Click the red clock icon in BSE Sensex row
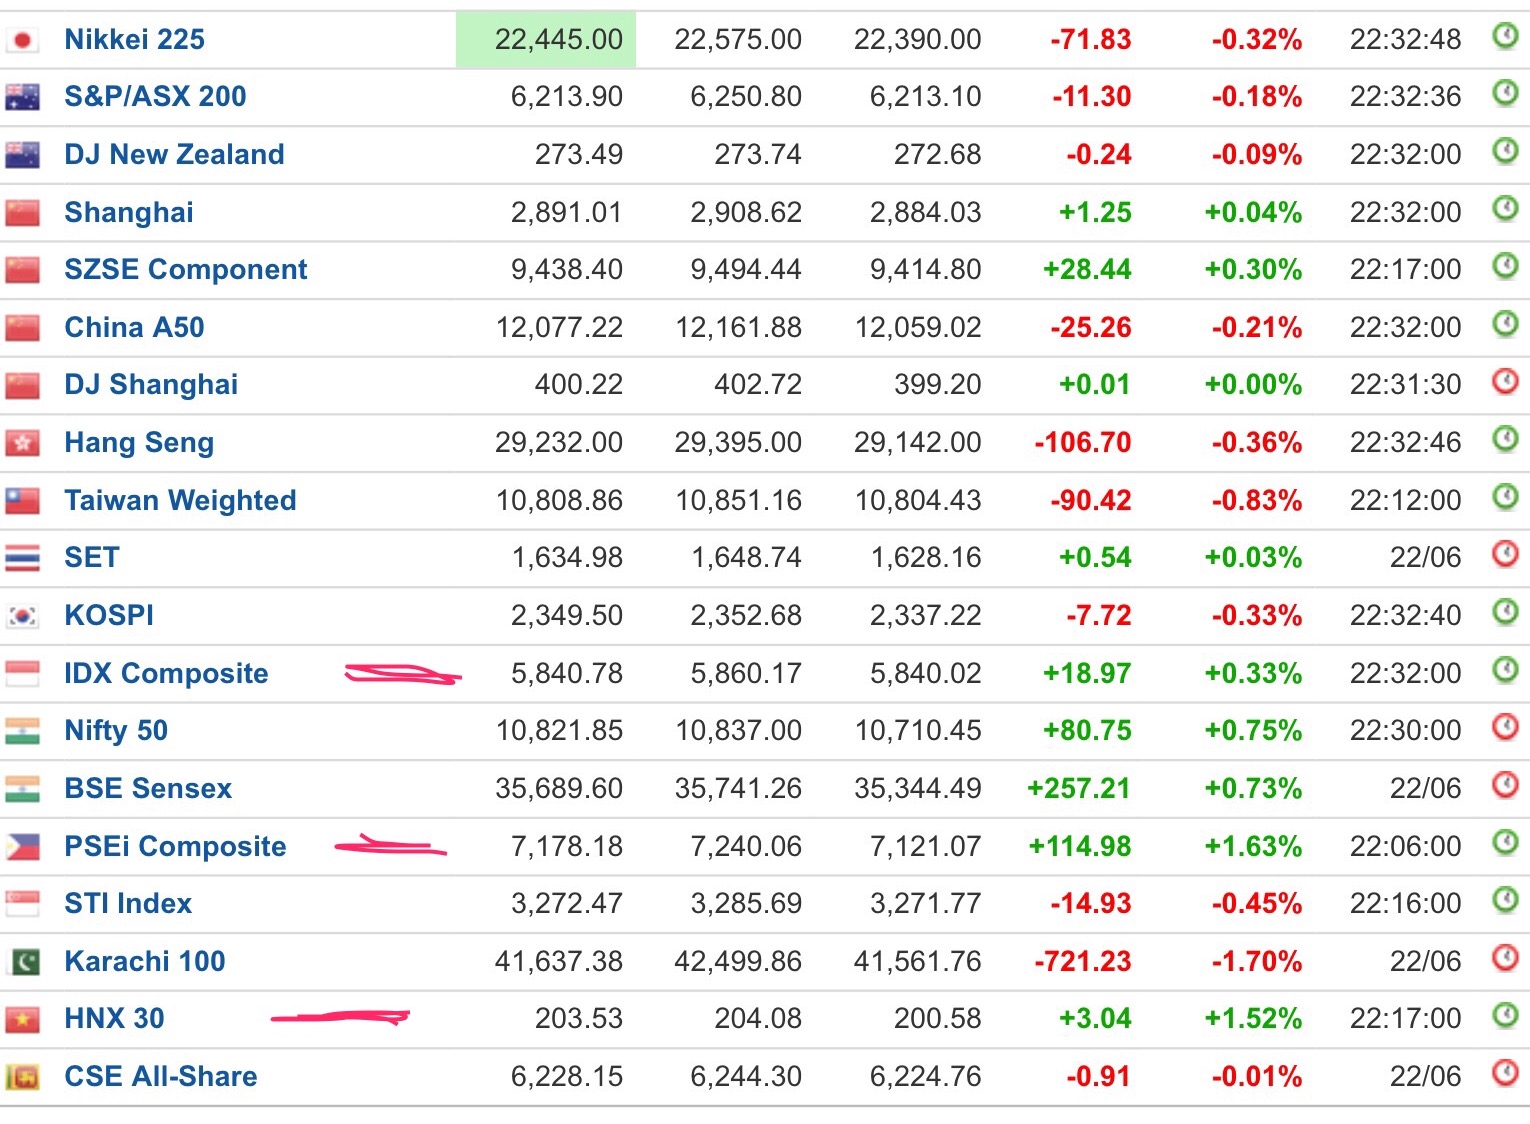This screenshot has width=1530, height=1124. pyautogui.click(x=1505, y=785)
